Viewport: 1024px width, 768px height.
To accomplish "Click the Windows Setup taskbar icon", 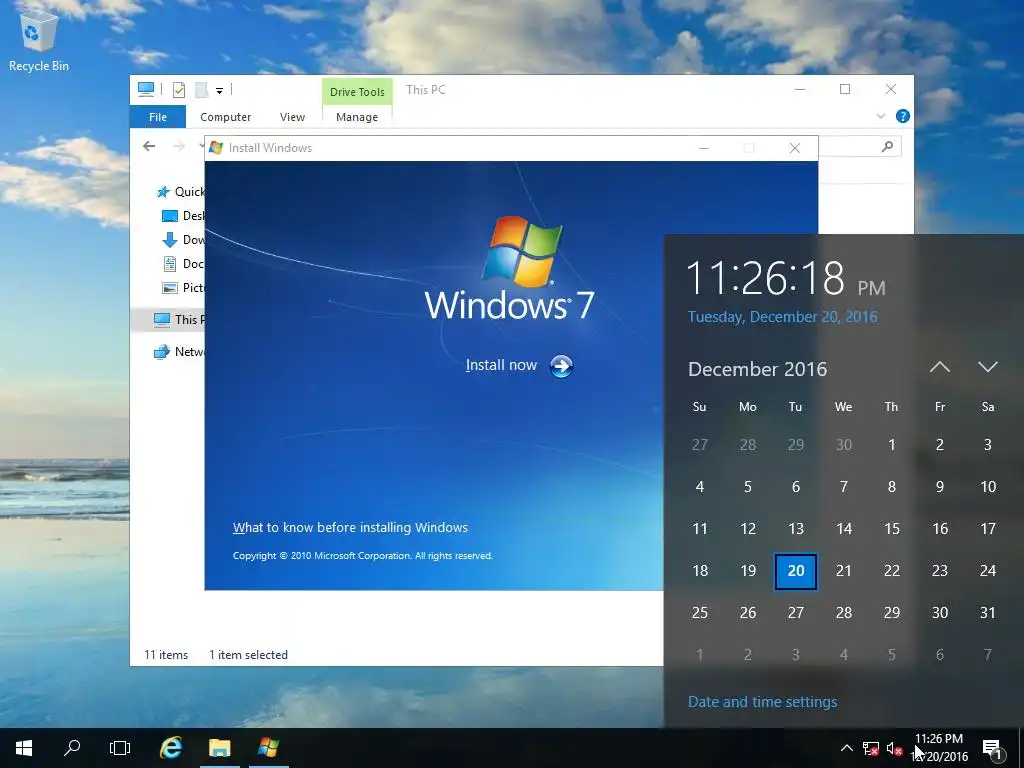I will (268, 748).
